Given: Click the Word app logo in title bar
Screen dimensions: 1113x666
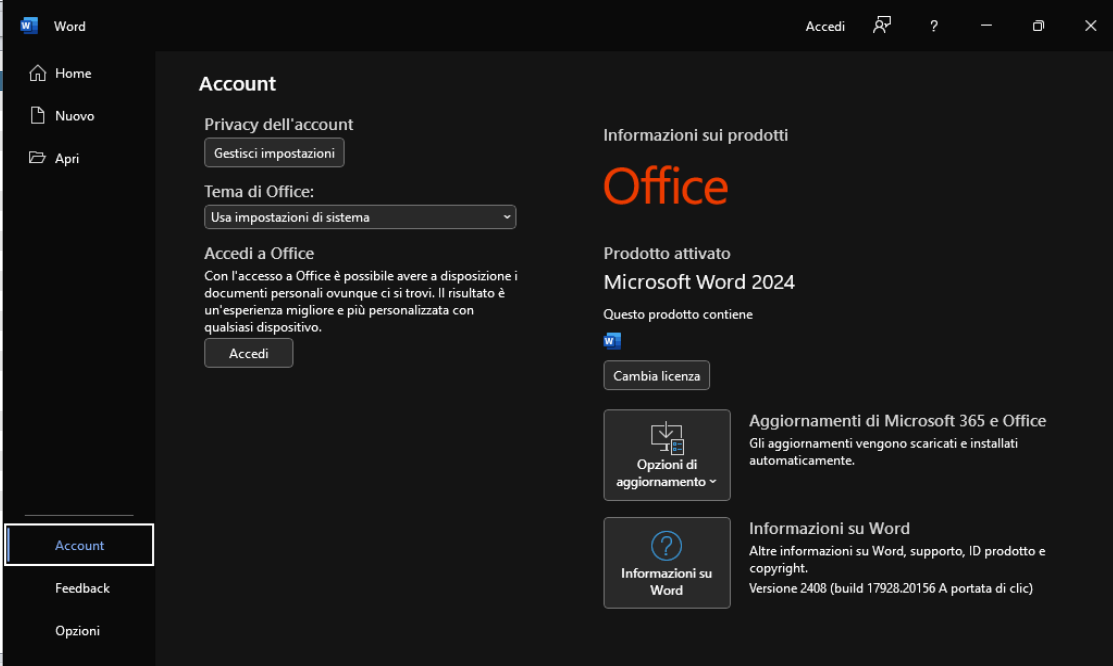Looking at the screenshot, I should click(x=28, y=26).
